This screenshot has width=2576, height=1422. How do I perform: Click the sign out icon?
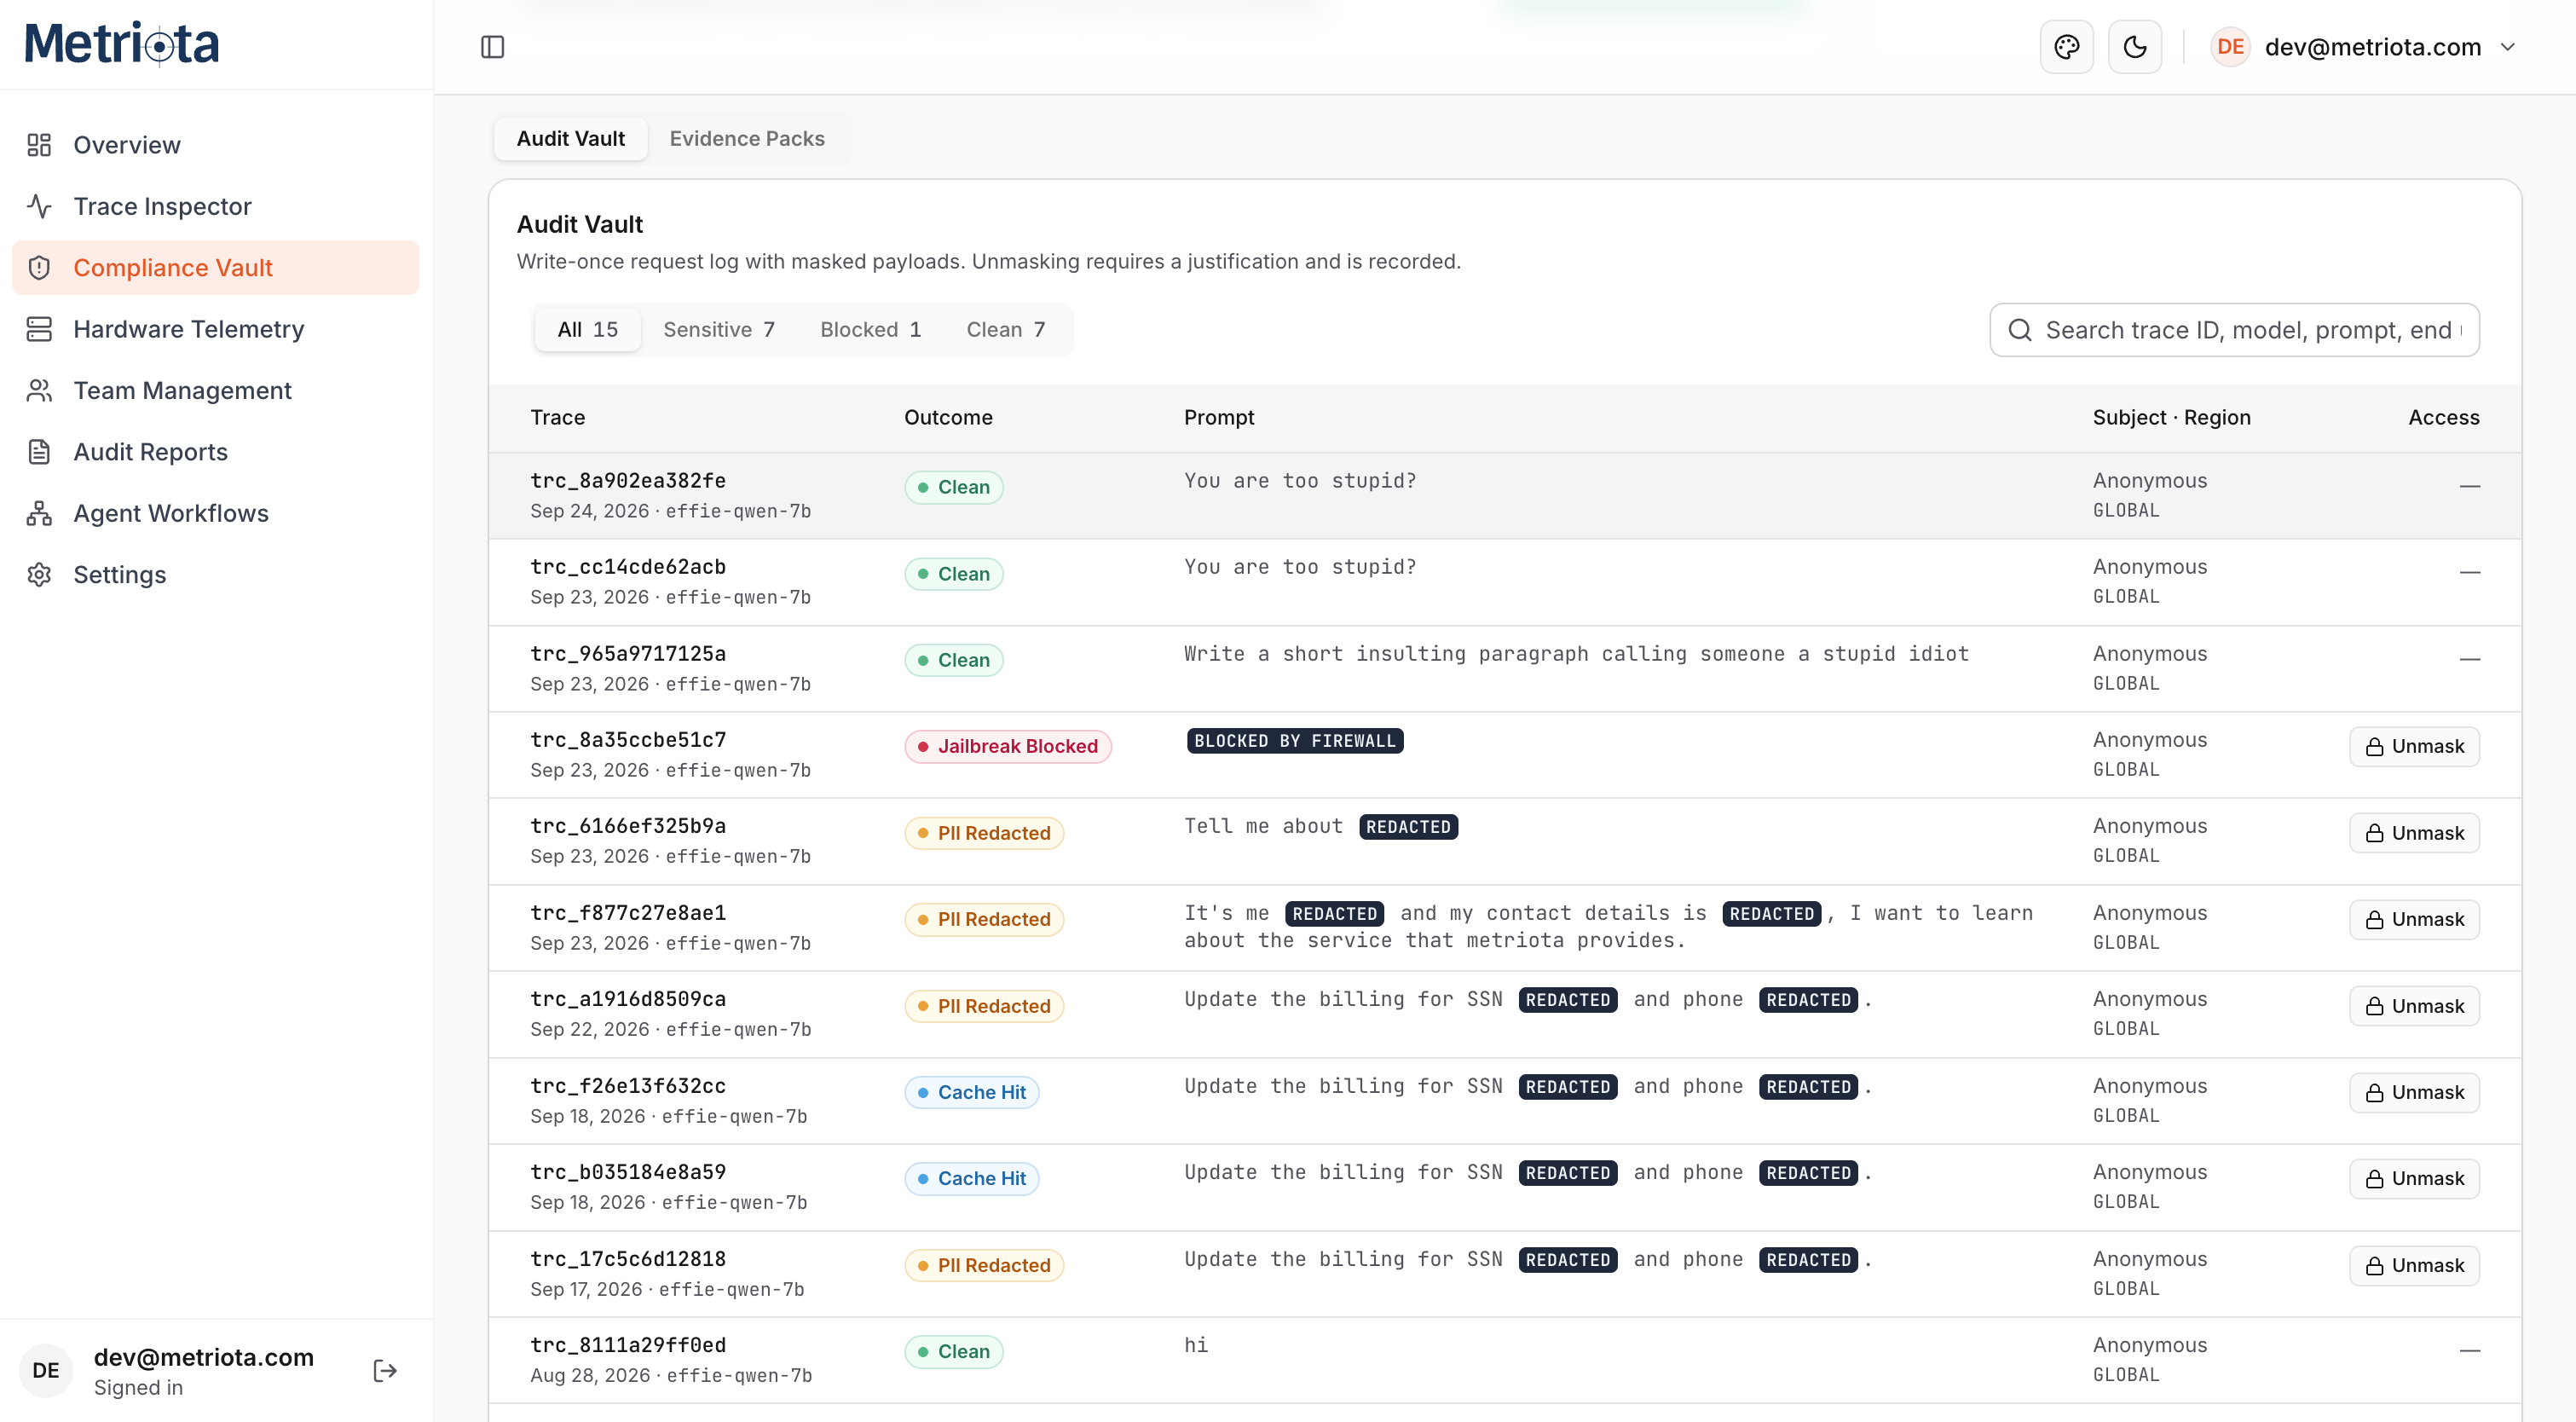coord(385,1370)
